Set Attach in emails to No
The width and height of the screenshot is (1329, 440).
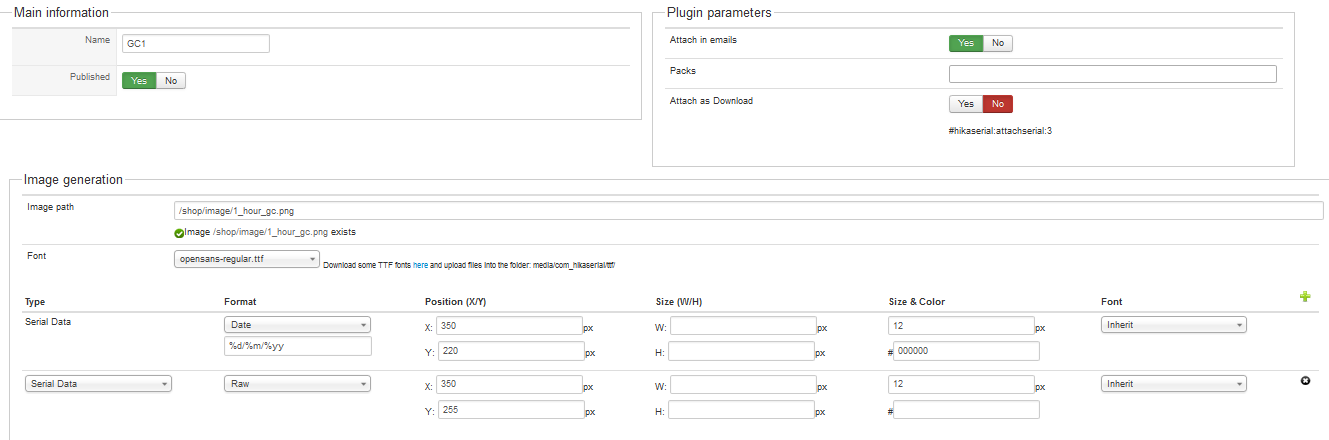click(998, 43)
